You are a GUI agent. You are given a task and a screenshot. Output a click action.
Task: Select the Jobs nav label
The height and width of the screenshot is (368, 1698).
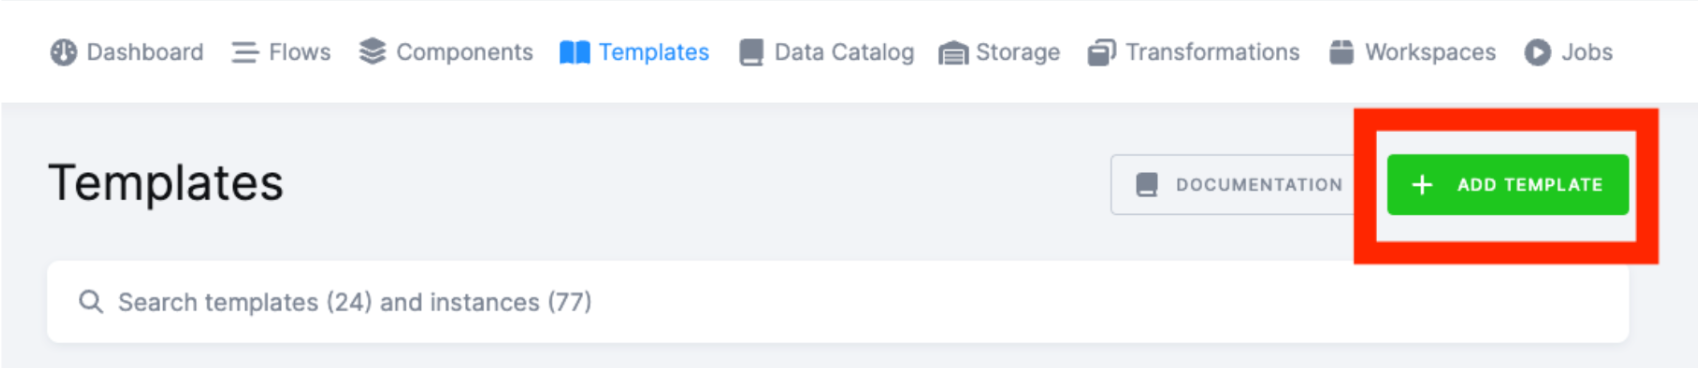click(x=1587, y=52)
